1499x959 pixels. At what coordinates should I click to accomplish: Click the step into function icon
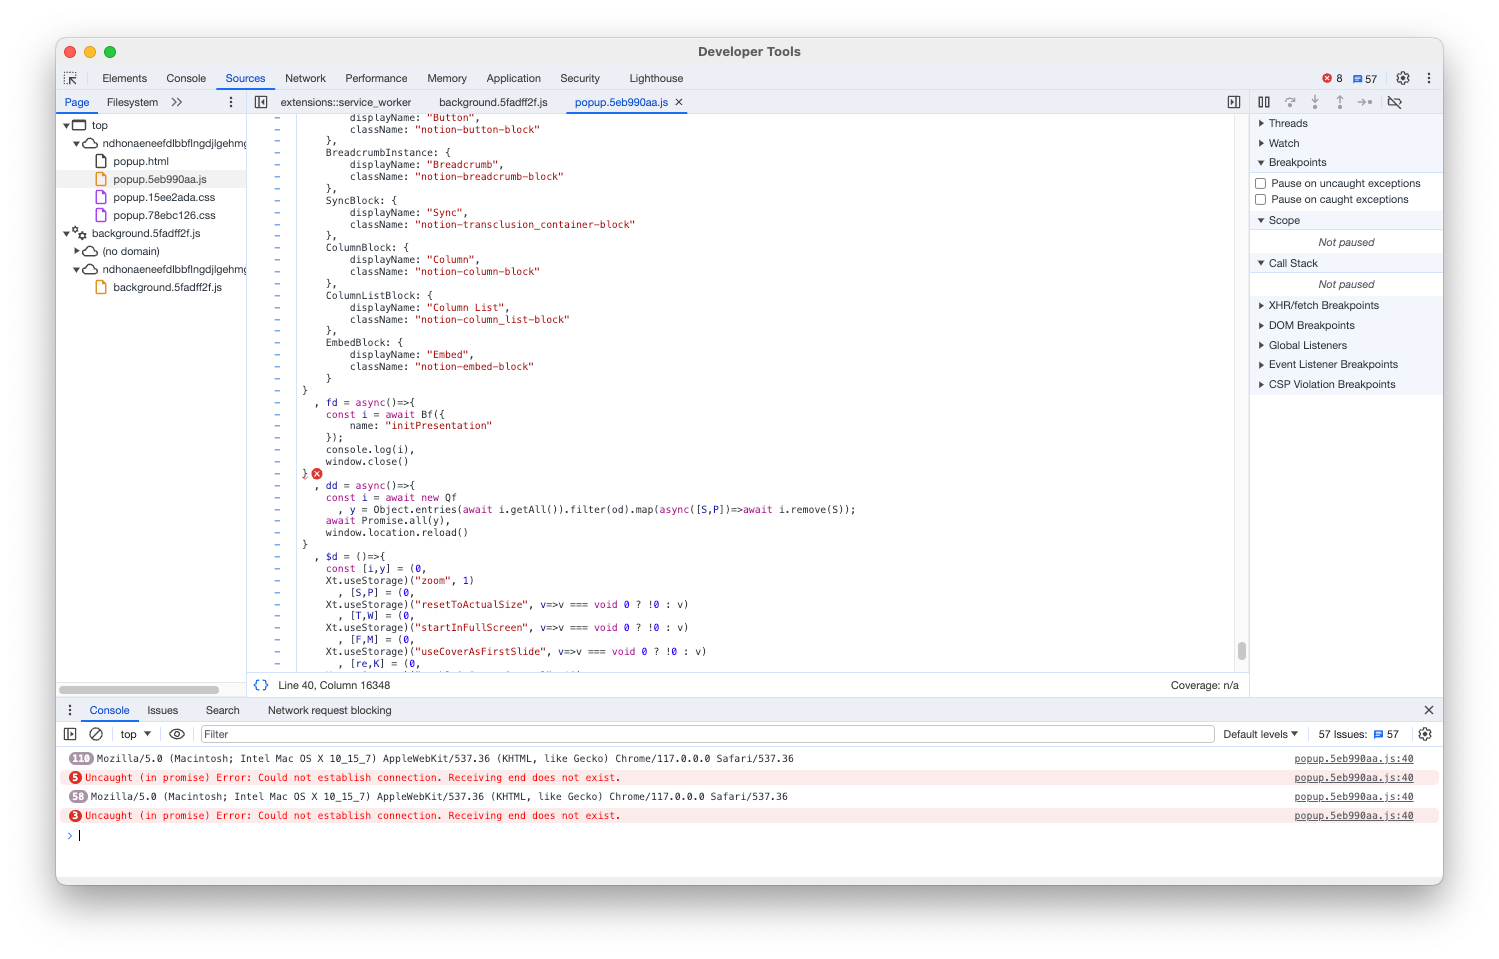click(1315, 102)
